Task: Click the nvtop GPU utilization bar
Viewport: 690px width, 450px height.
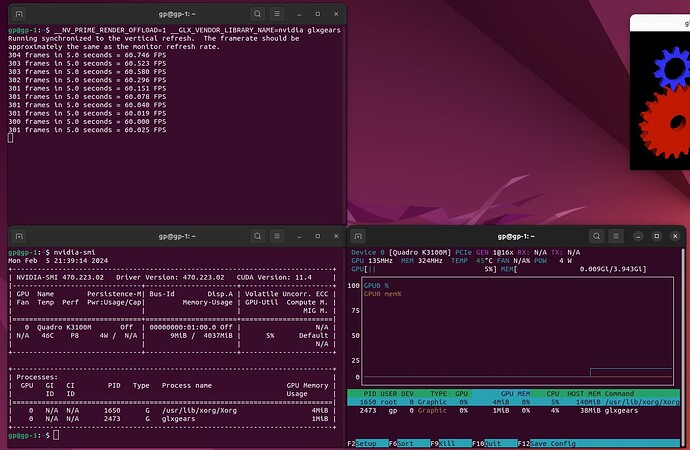Action: point(424,269)
